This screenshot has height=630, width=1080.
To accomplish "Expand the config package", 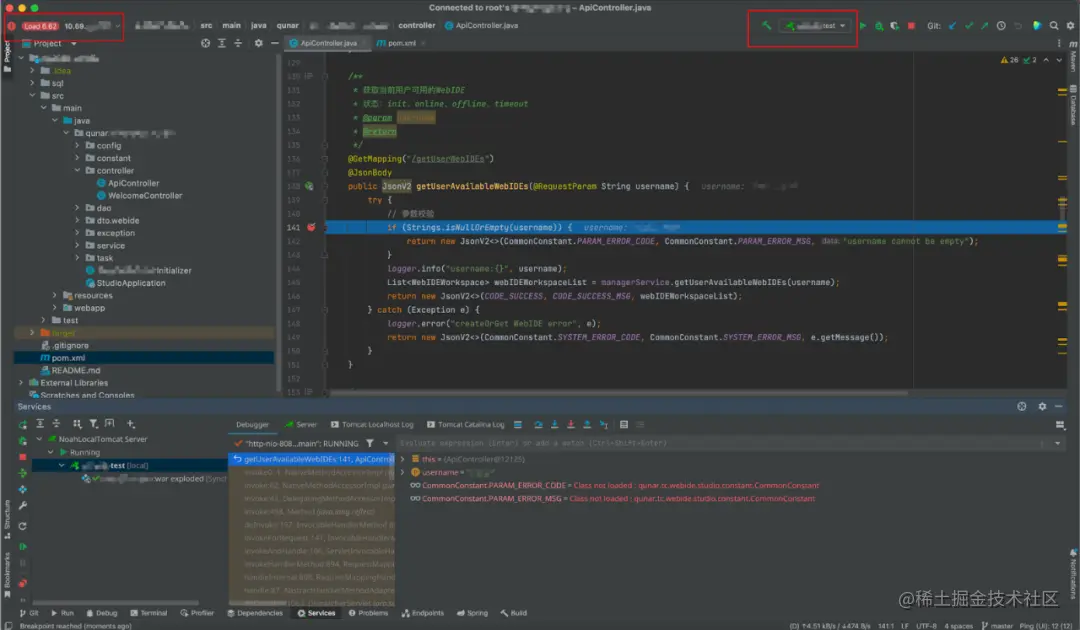I will [x=77, y=145].
